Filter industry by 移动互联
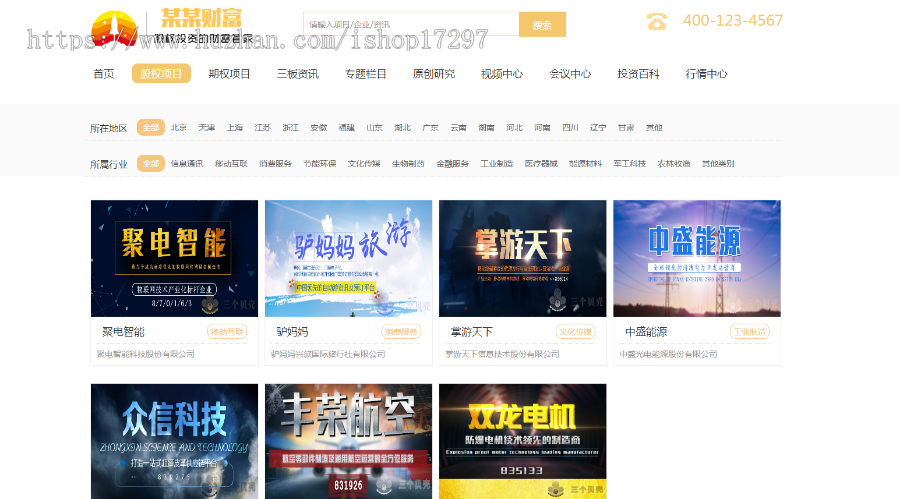This screenshot has width=900, height=499. pyautogui.click(x=231, y=164)
